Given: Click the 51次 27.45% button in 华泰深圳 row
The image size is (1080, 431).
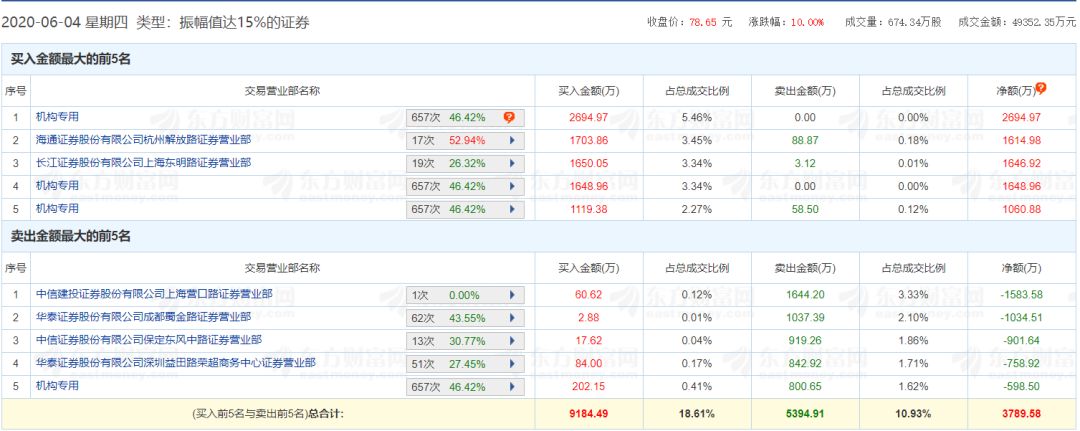Looking at the screenshot, I should pyautogui.click(x=465, y=364).
